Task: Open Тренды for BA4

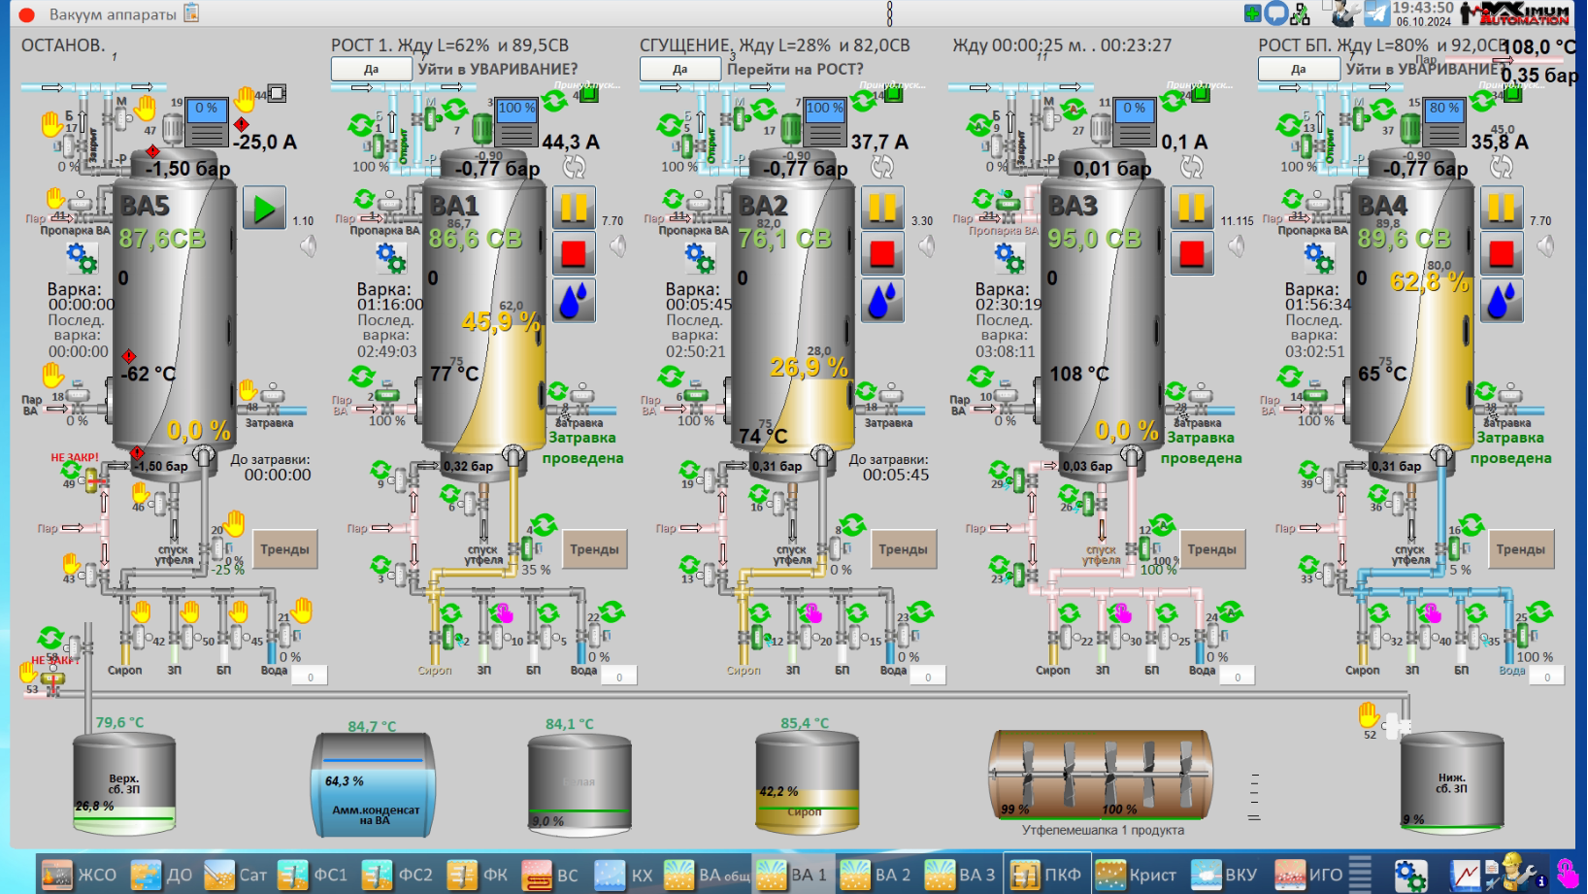Action: [x=1521, y=549]
